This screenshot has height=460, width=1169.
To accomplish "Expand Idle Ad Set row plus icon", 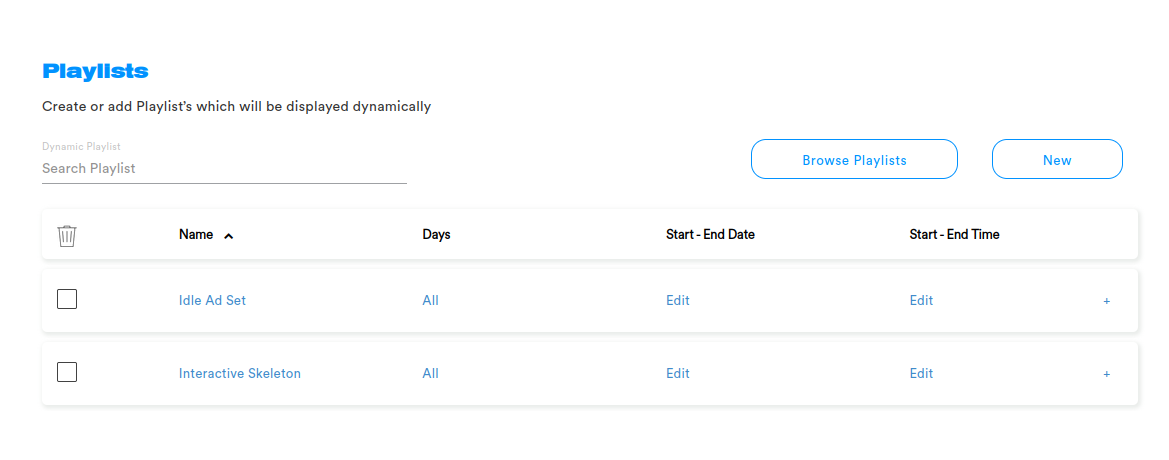I will pos(1106,301).
